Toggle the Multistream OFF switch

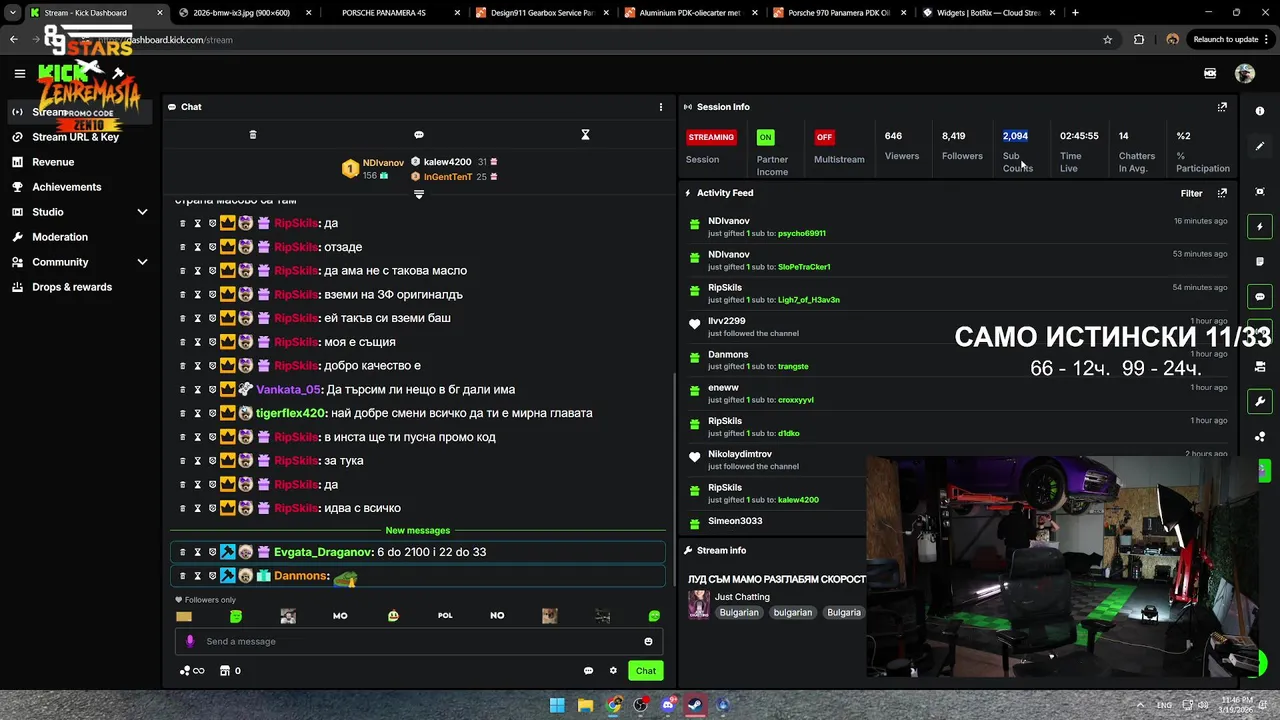click(824, 137)
